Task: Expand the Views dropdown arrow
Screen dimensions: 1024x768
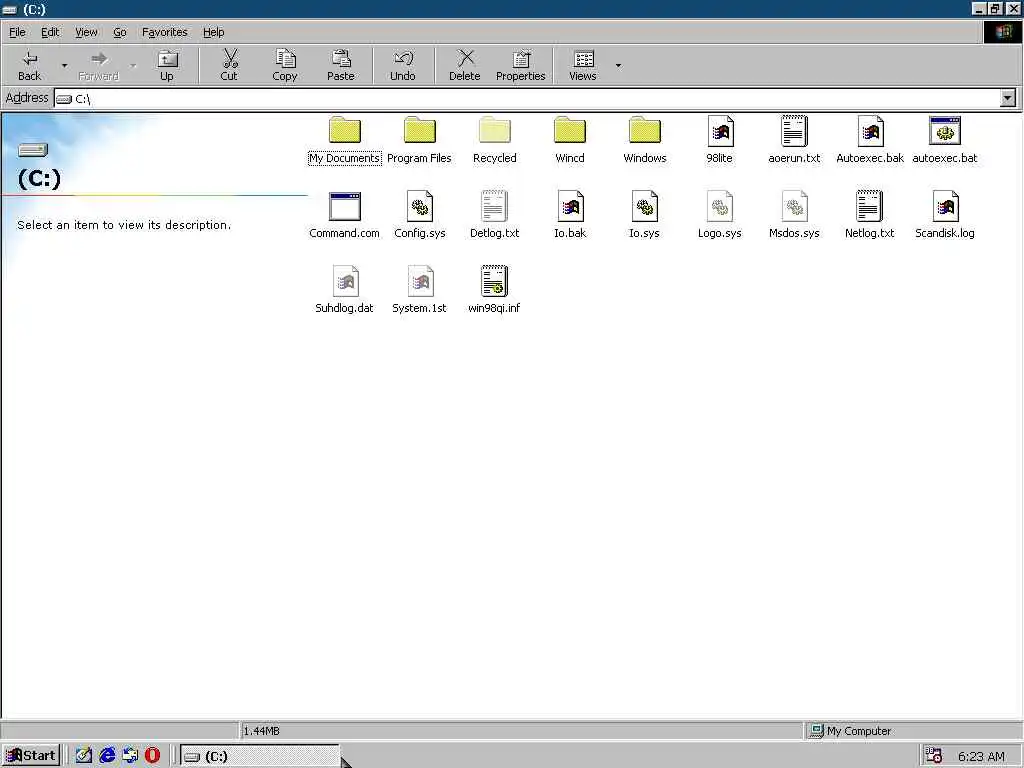Action: 618,65
